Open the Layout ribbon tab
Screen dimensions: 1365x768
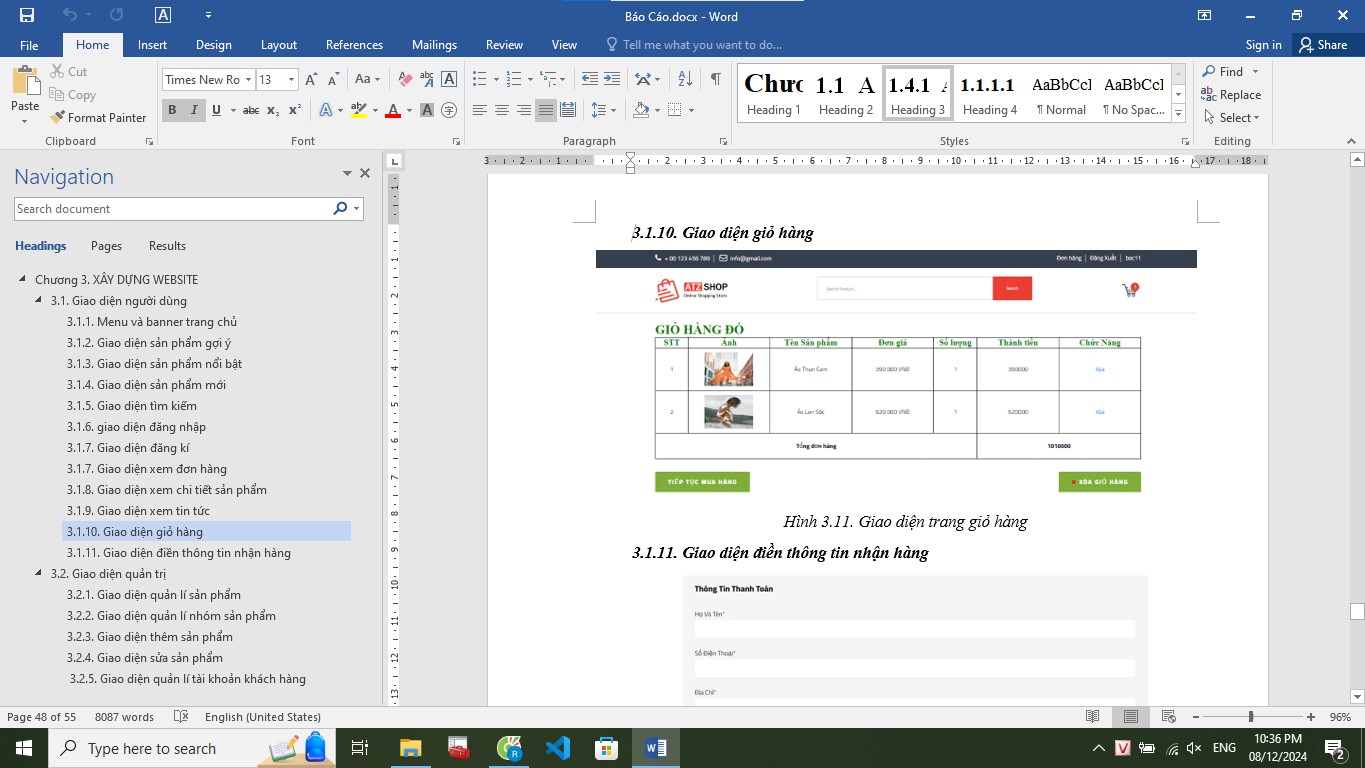279,45
